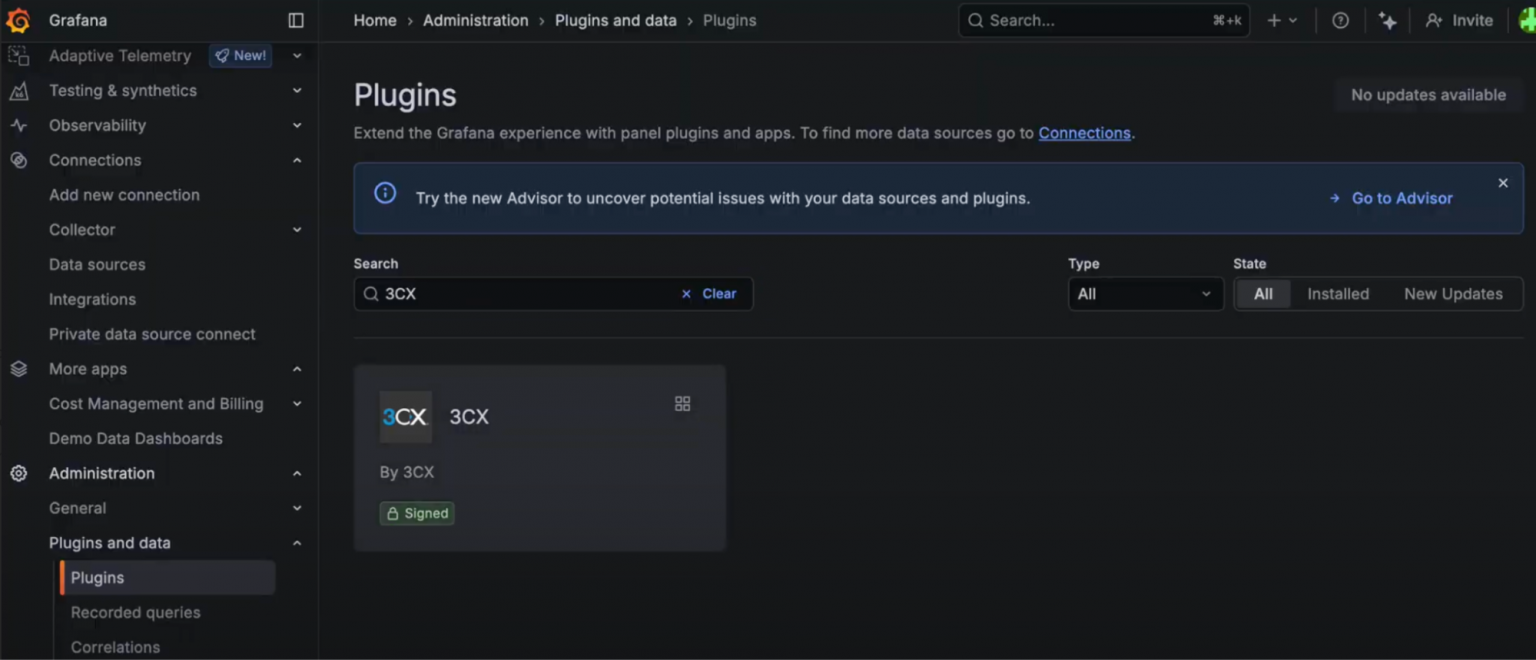Open Add new connection

[124, 195]
